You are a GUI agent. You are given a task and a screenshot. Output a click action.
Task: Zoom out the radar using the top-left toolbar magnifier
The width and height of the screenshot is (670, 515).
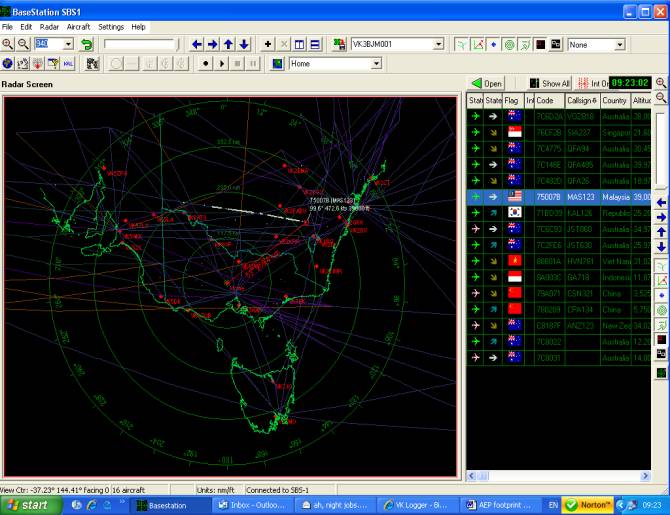[23, 44]
